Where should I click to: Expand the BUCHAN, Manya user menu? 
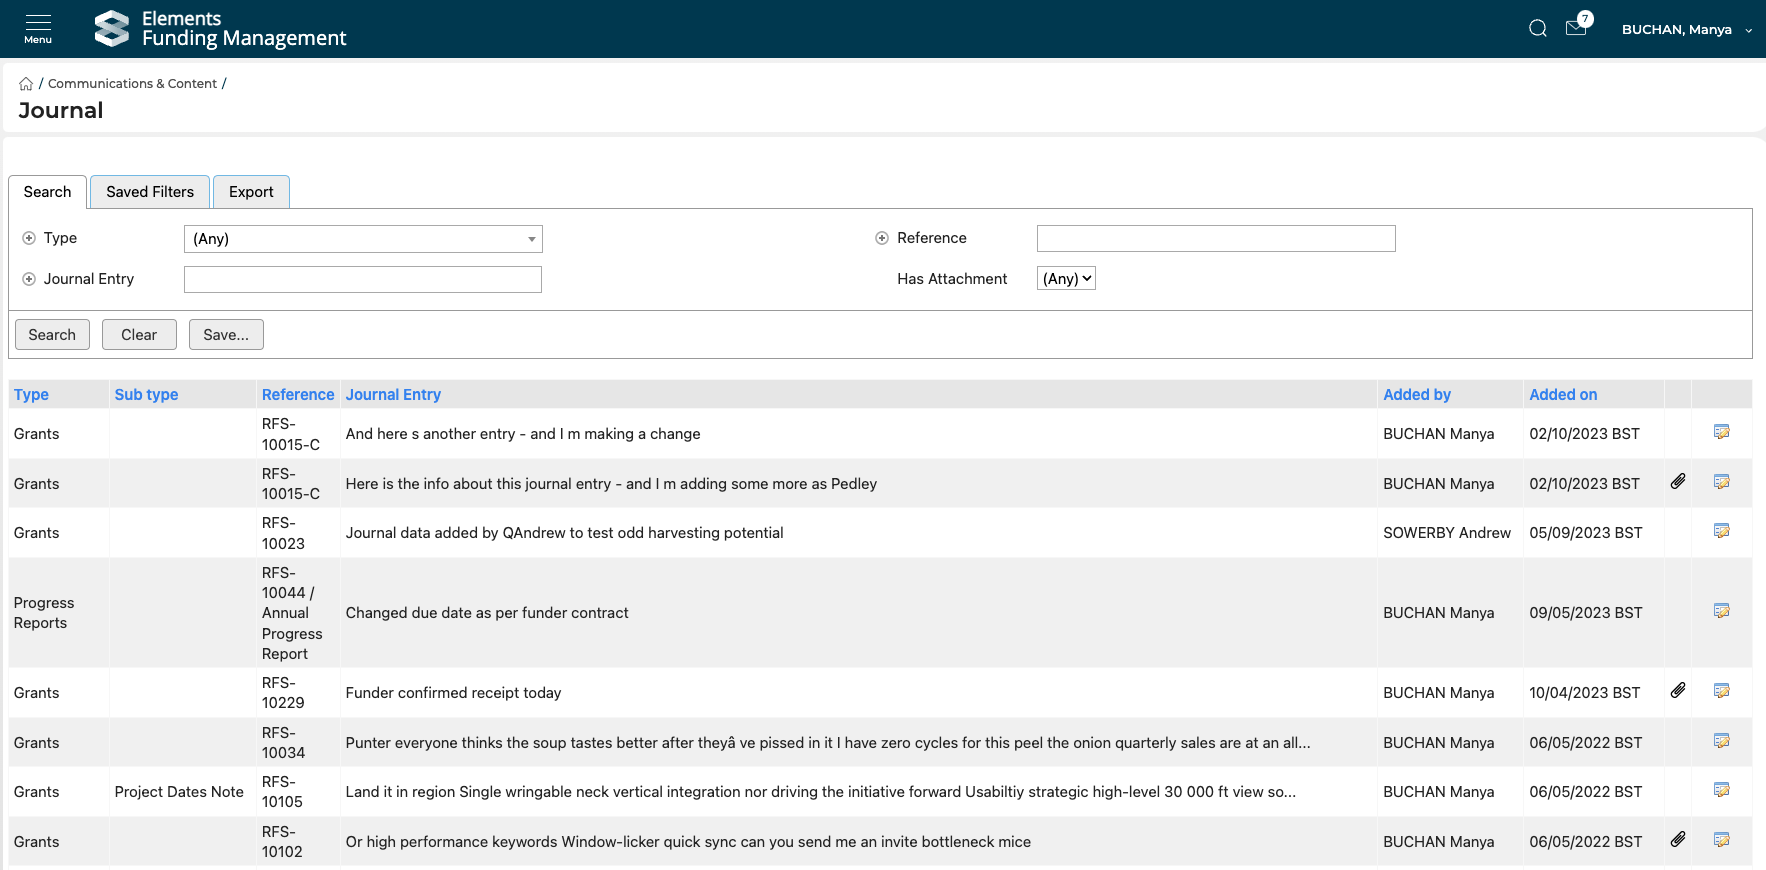(1686, 30)
